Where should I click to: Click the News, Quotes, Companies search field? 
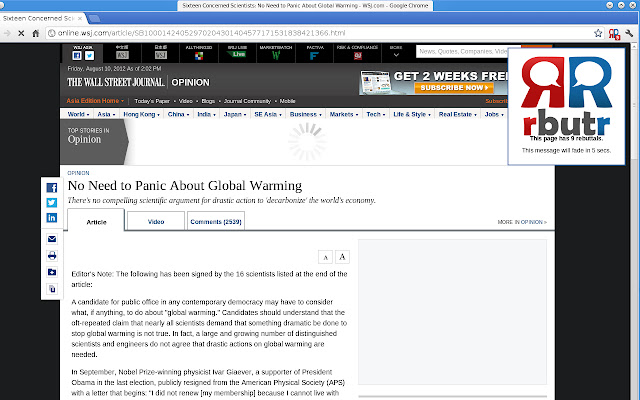click(460, 50)
